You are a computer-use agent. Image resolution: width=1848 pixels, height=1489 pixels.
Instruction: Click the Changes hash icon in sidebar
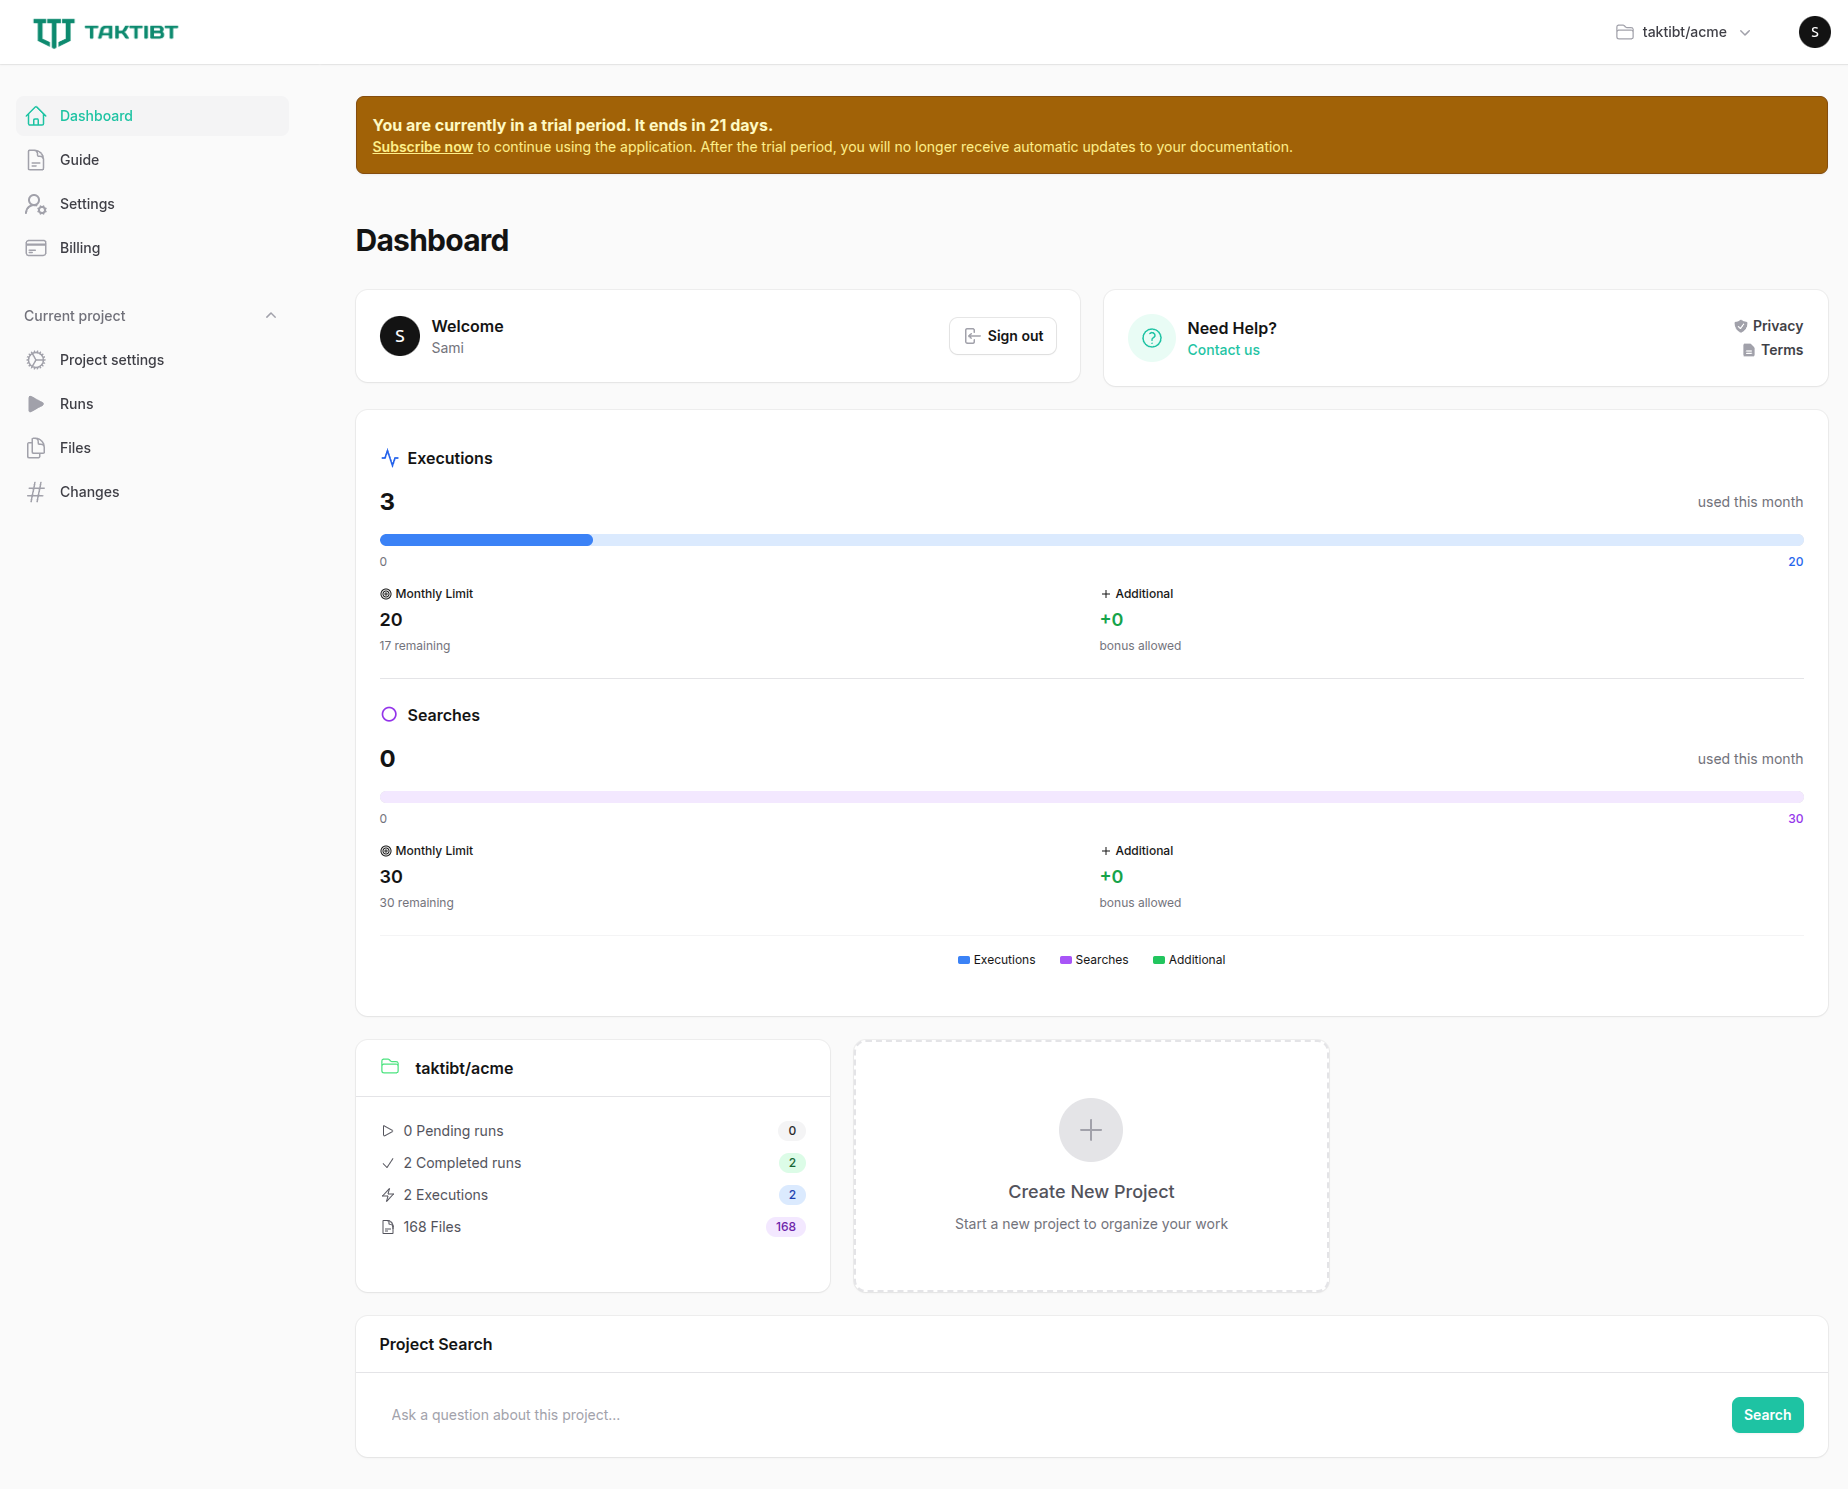coord(36,492)
